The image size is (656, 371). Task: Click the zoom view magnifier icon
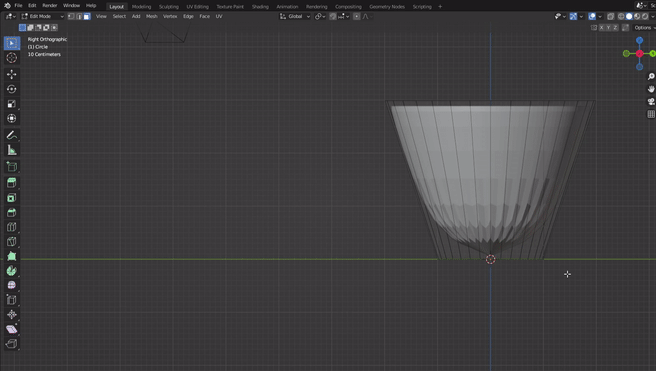click(x=651, y=77)
